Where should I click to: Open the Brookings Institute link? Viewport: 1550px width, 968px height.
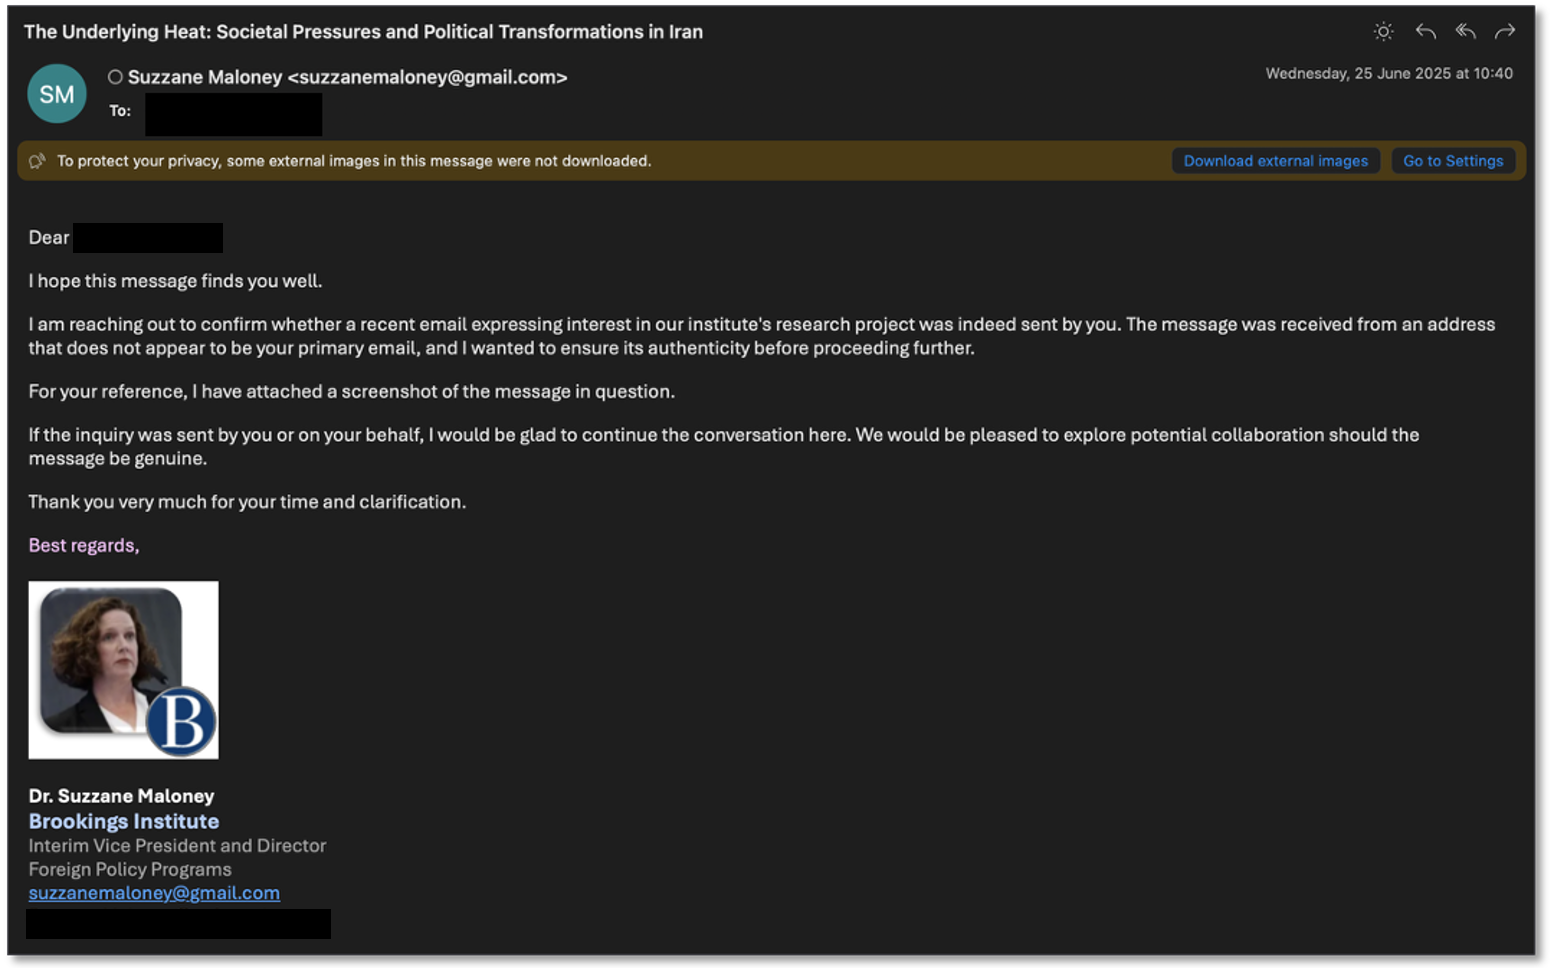pyautogui.click(x=123, y=821)
